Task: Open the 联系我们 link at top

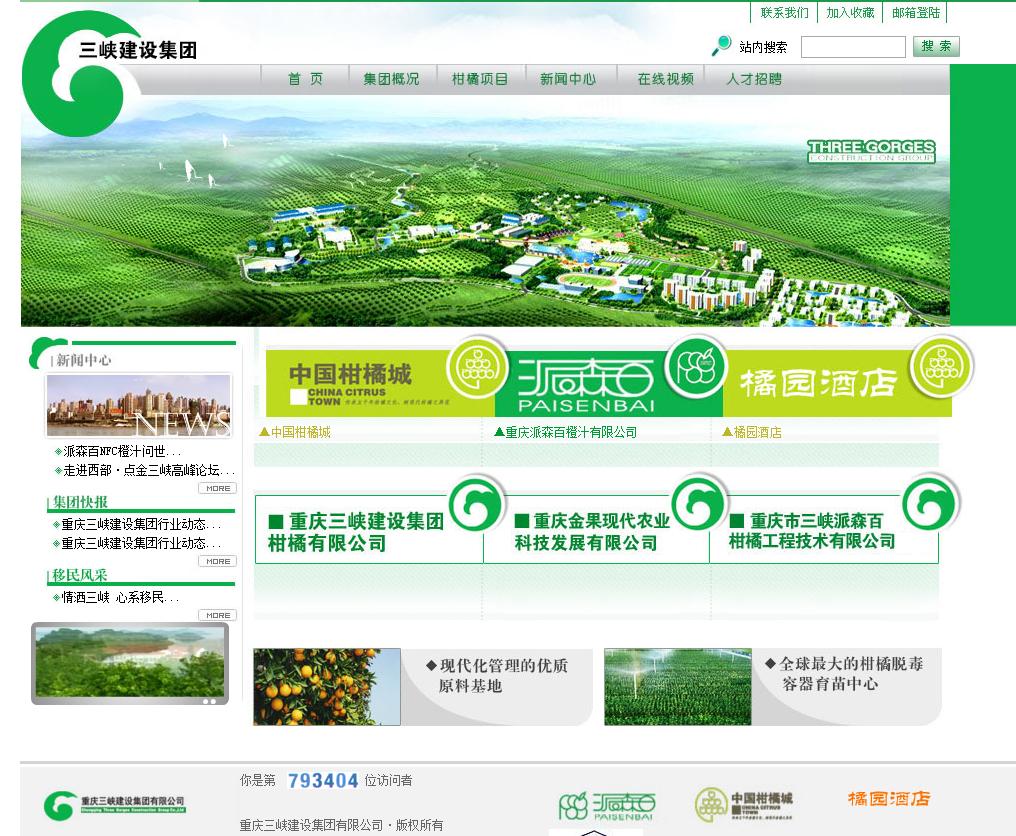Action: pyautogui.click(x=784, y=13)
